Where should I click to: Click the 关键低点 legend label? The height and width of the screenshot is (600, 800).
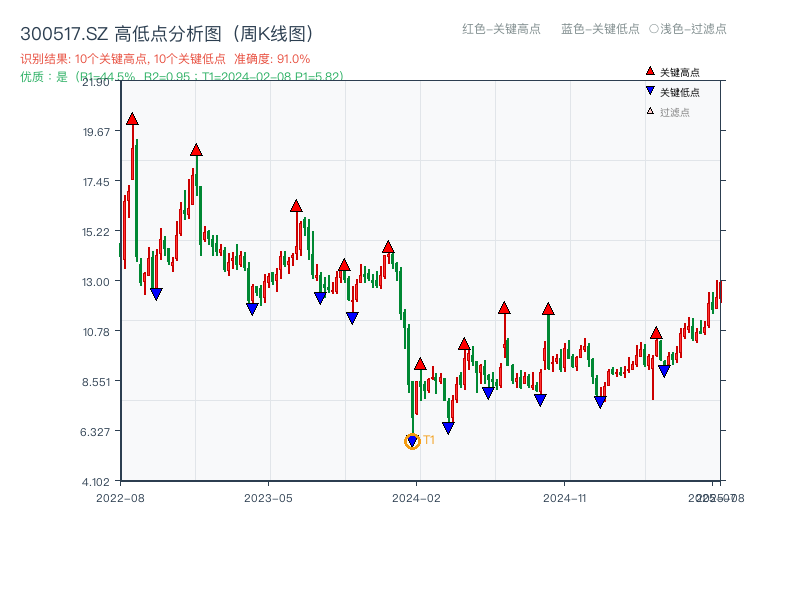point(680,92)
